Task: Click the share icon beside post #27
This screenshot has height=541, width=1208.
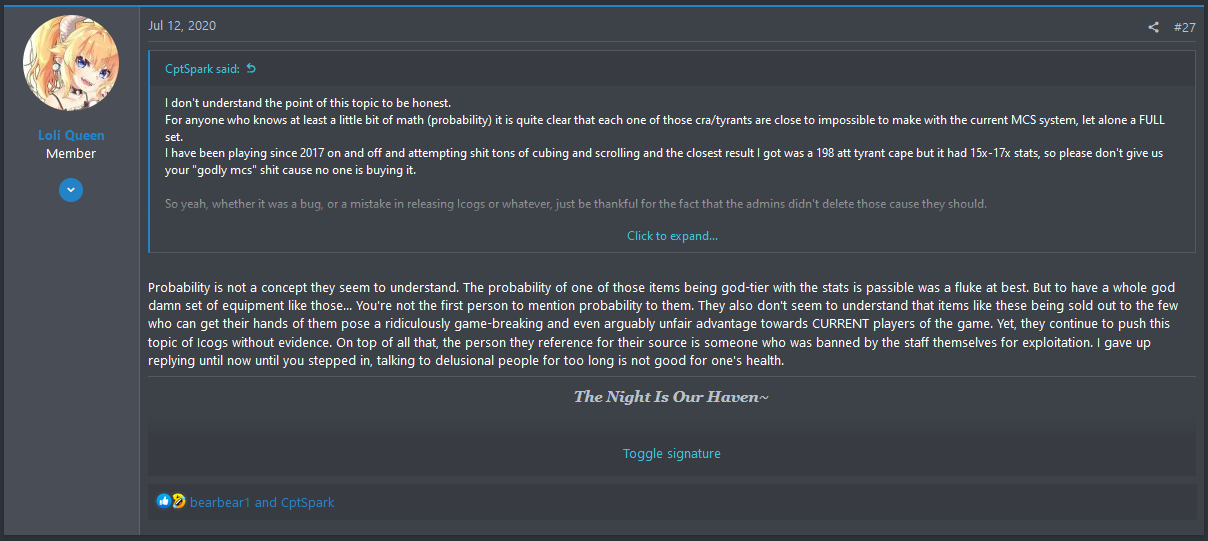Action: 1153,27
